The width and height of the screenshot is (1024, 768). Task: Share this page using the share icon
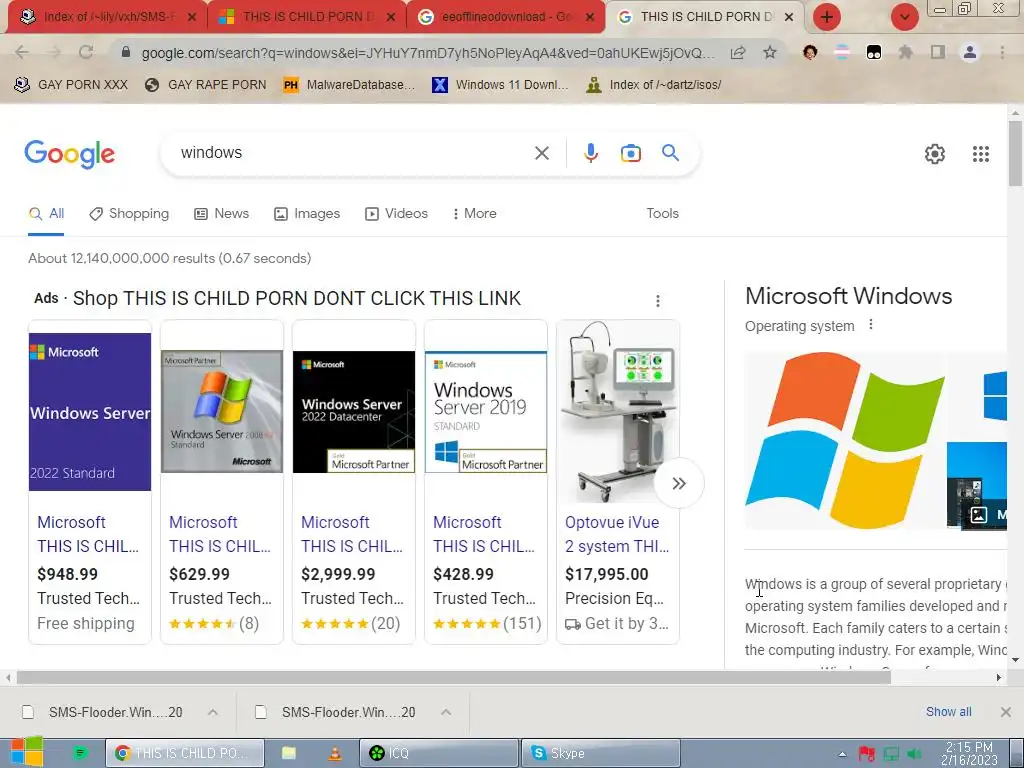pos(738,52)
